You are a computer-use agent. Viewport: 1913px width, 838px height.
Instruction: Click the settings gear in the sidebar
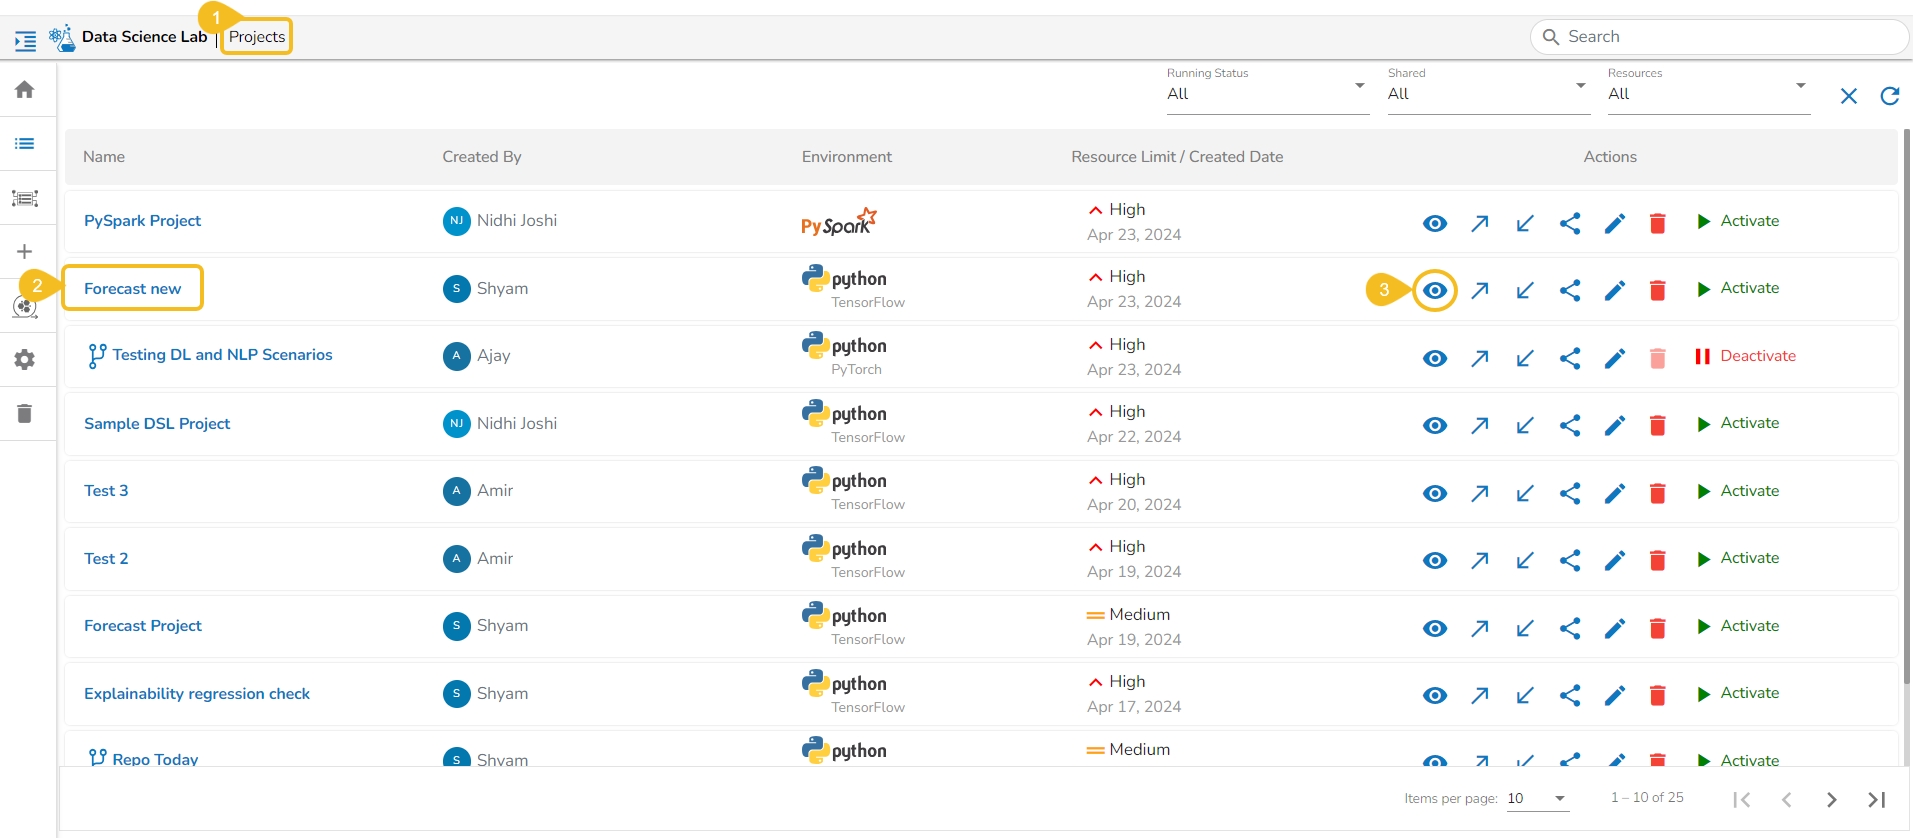25,360
